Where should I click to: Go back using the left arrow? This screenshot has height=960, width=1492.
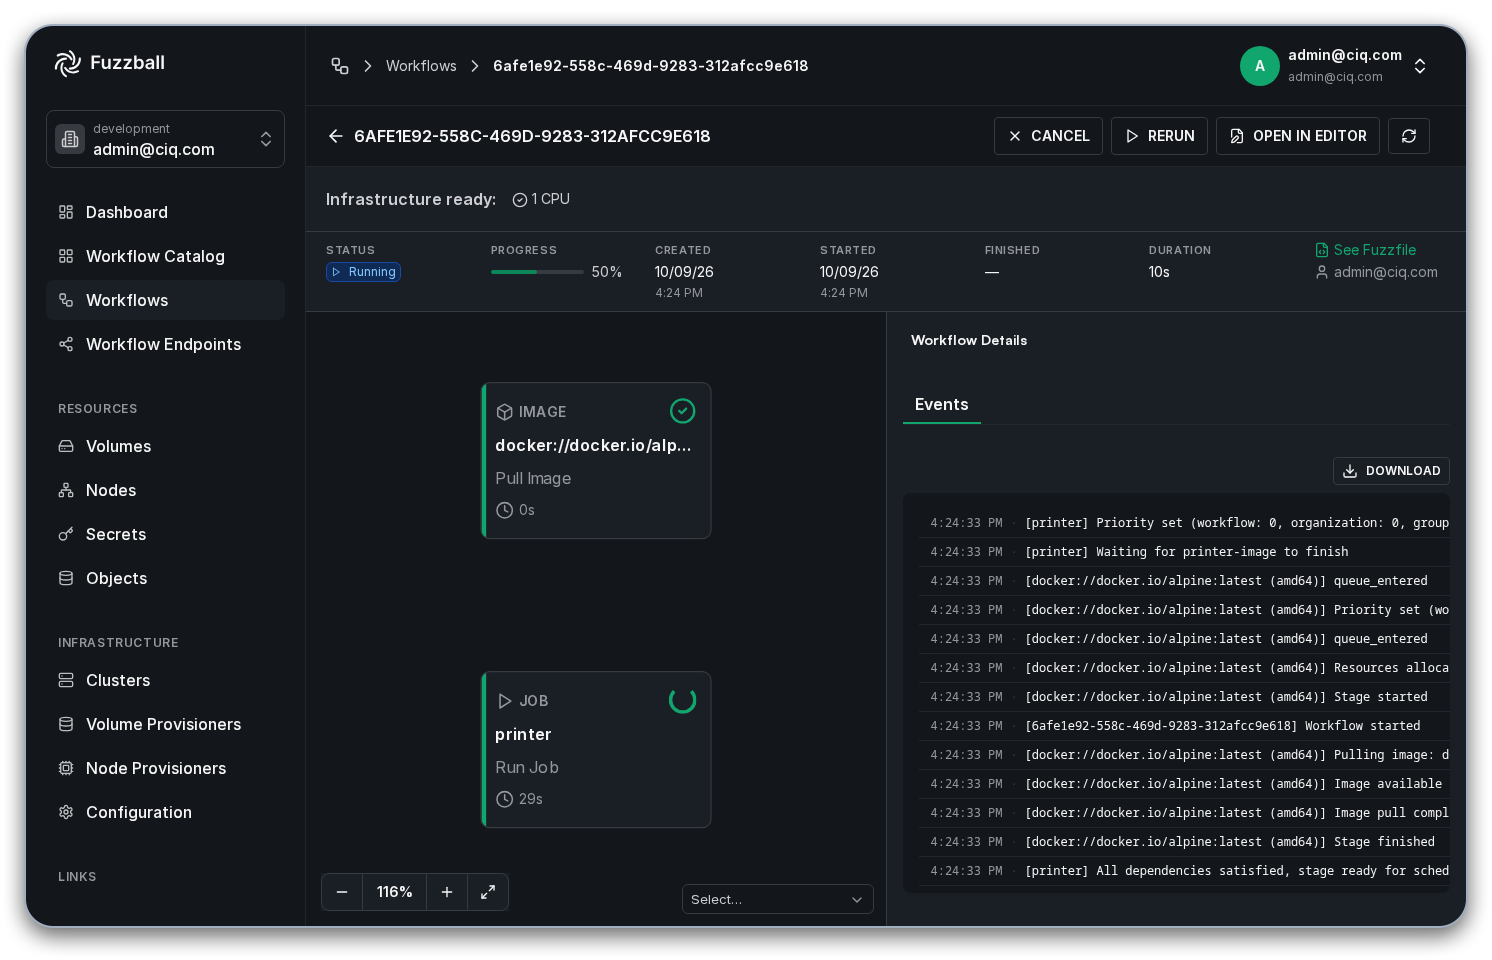tap(336, 136)
